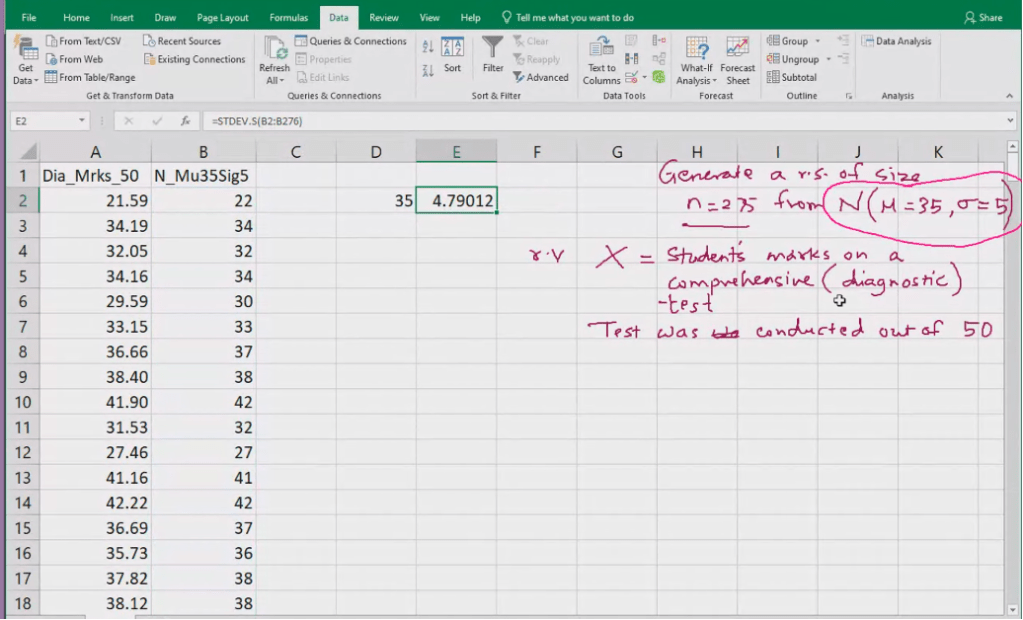Open the Data Analysis tool
The height and width of the screenshot is (620, 1023).
point(896,41)
